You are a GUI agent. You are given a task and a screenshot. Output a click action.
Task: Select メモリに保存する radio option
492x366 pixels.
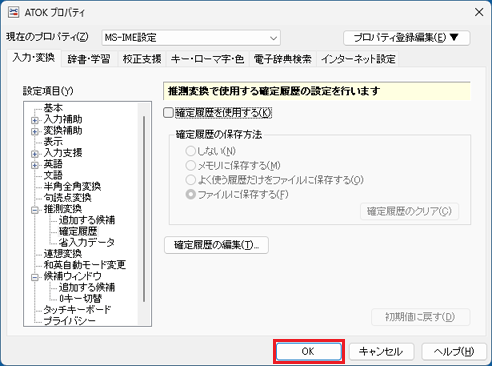pyautogui.click(x=190, y=165)
